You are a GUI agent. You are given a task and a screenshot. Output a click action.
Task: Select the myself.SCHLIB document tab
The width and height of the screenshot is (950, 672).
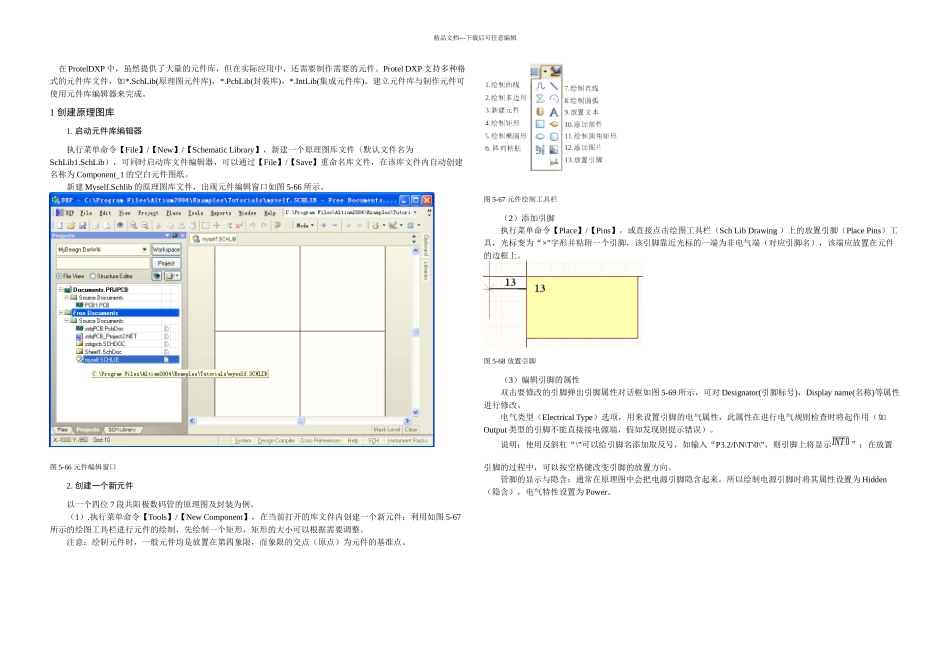click(x=214, y=239)
